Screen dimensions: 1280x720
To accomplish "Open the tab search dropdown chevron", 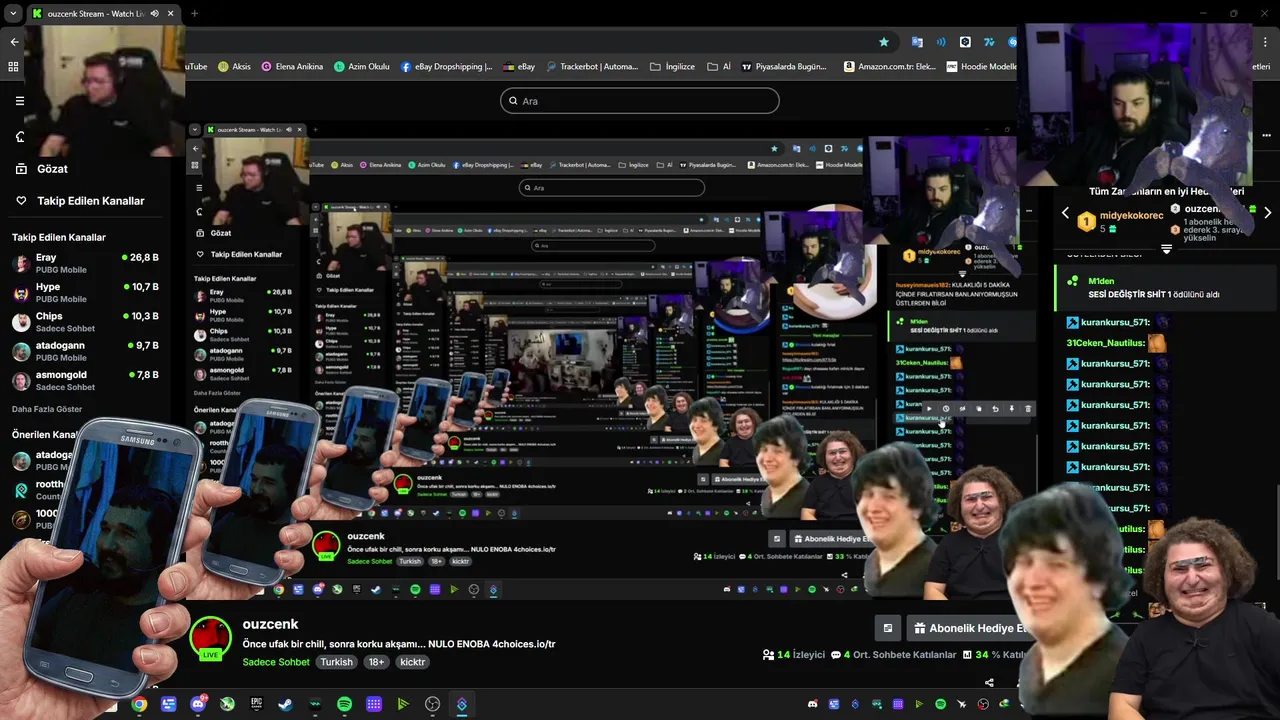I will (x=13, y=13).
